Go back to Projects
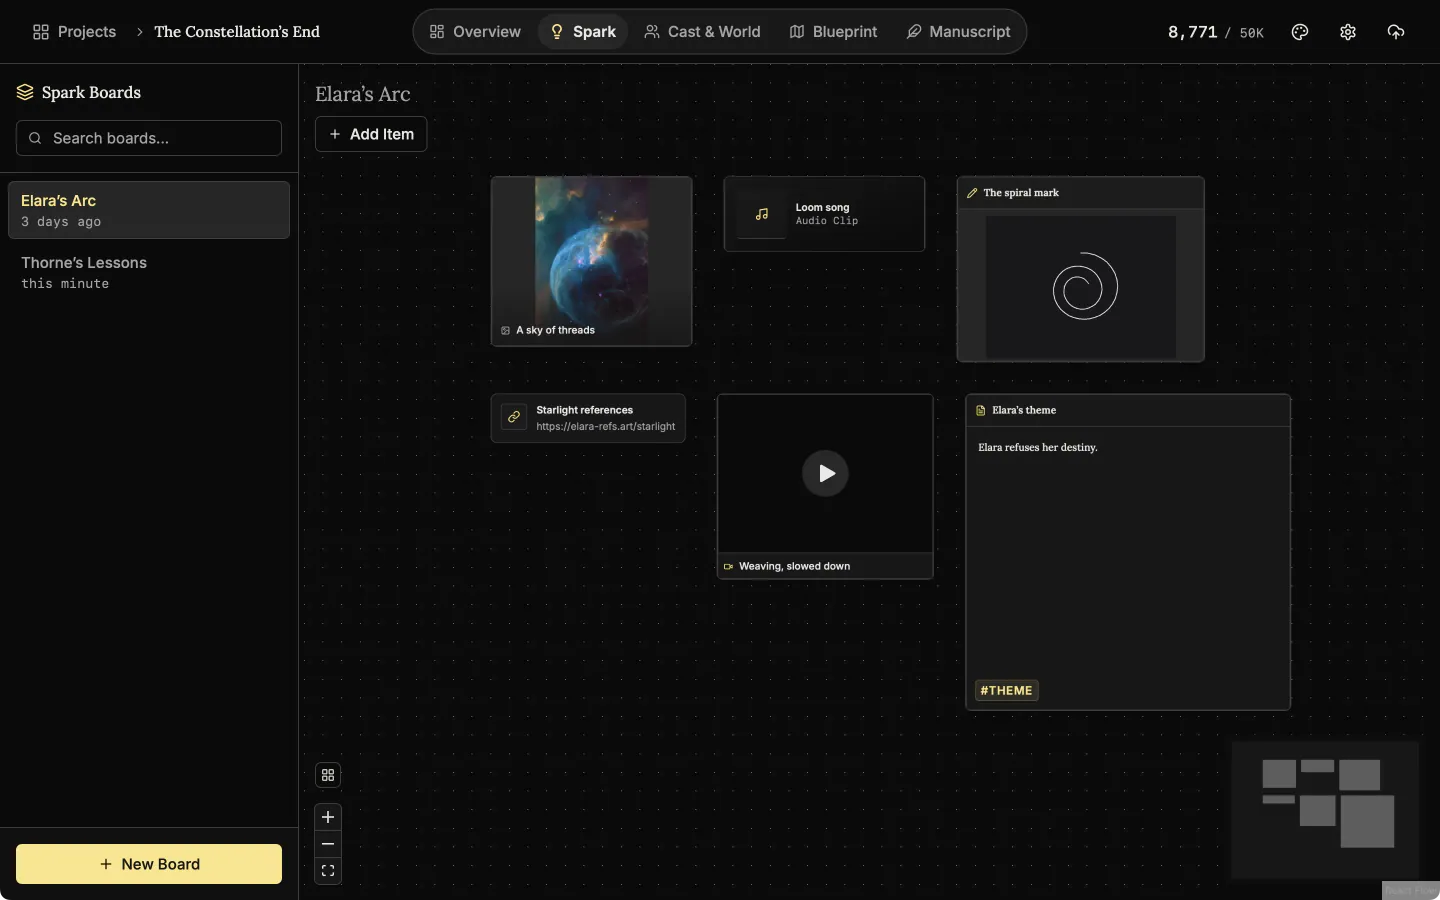1440x900 pixels. click(x=74, y=32)
